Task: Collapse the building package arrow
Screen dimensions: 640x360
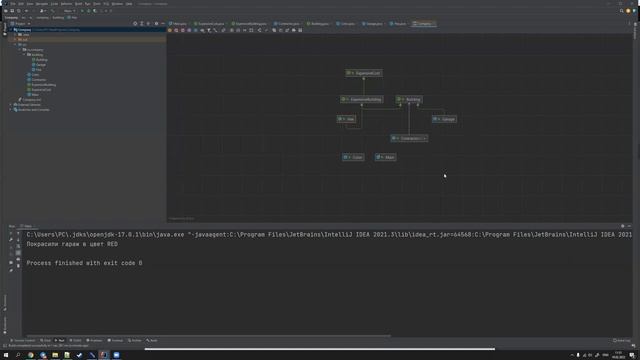Action: pos(24,55)
